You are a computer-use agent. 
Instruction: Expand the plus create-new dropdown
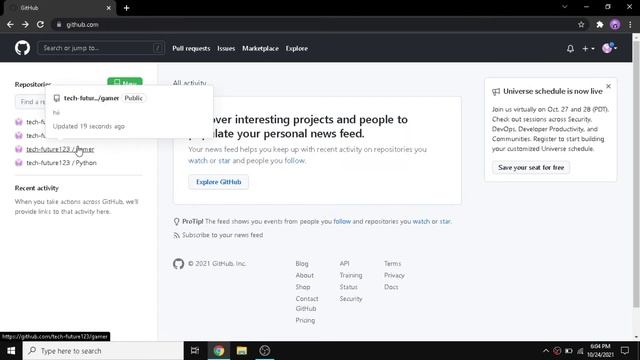(x=588, y=49)
